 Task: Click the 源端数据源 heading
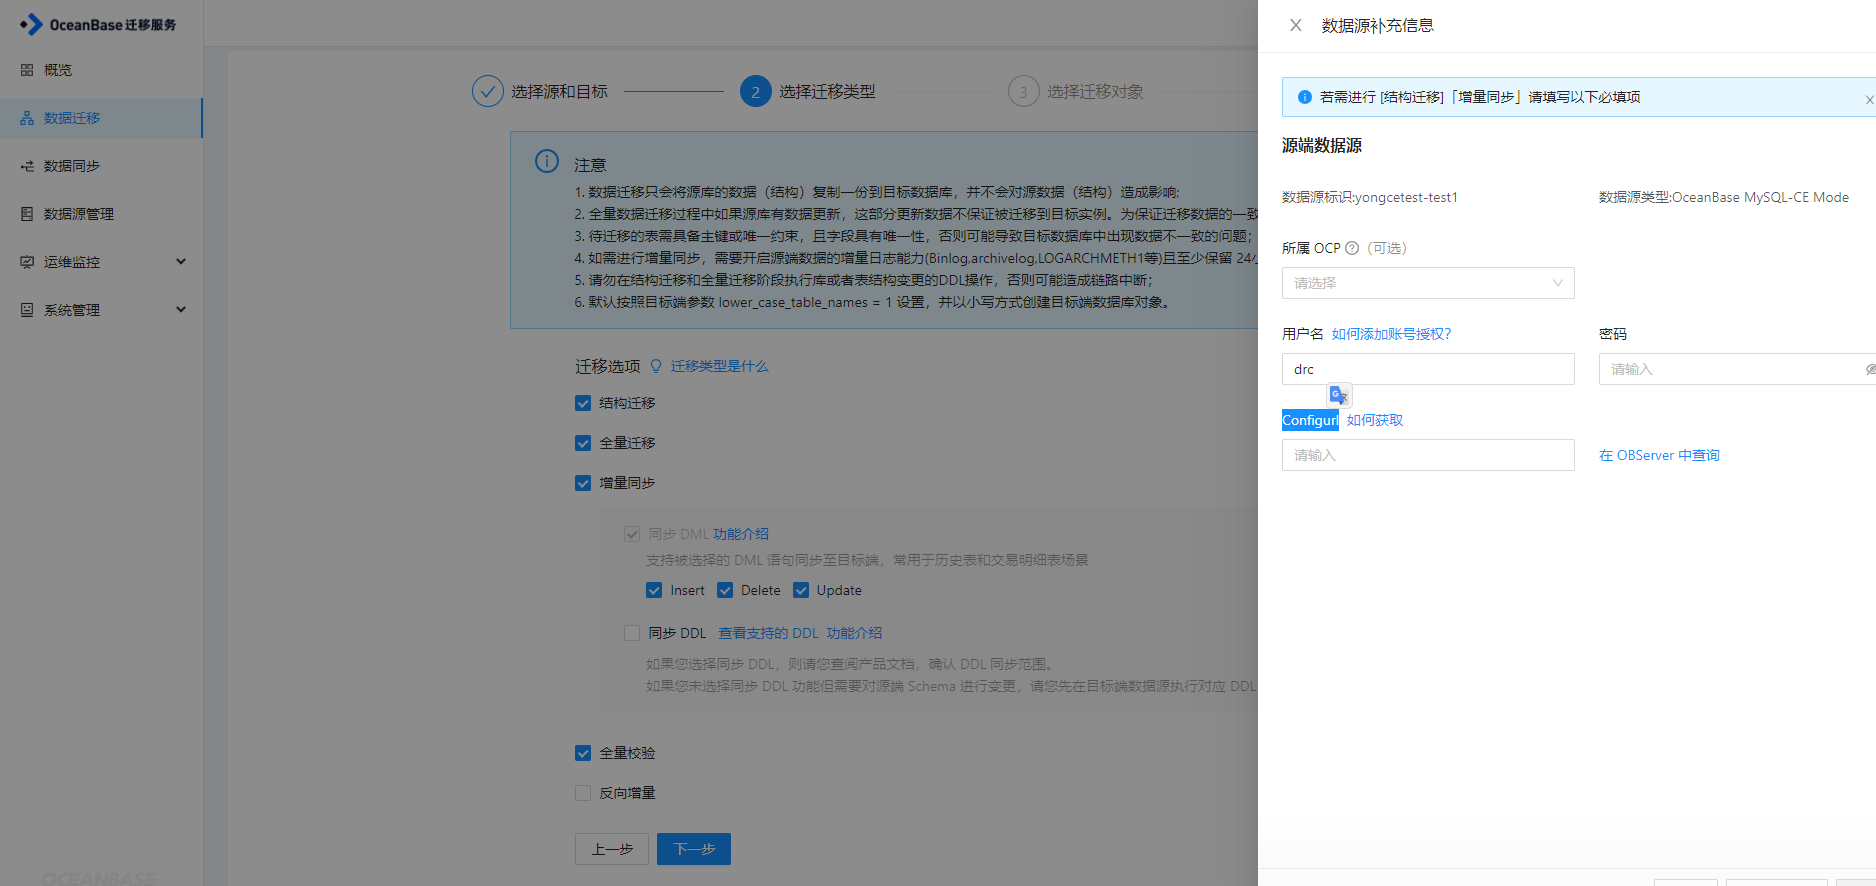pos(1322,146)
